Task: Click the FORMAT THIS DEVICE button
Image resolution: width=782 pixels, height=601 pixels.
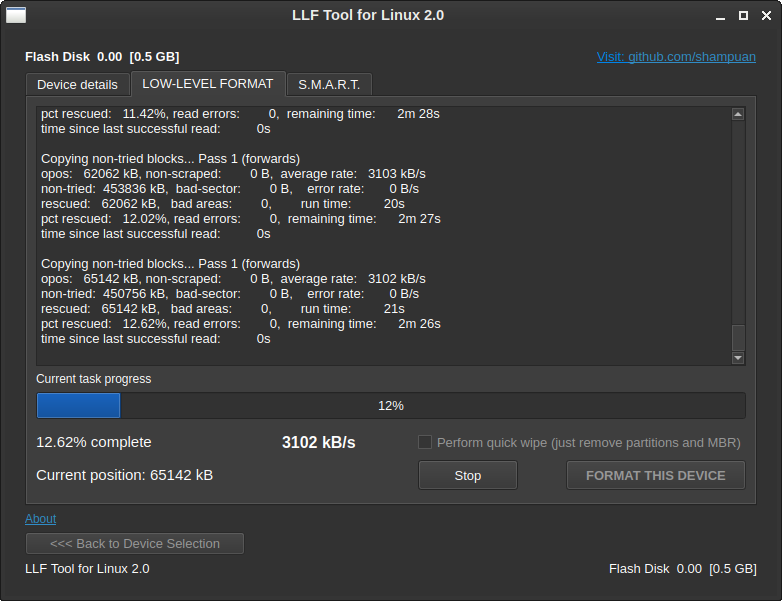Action: click(655, 475)
